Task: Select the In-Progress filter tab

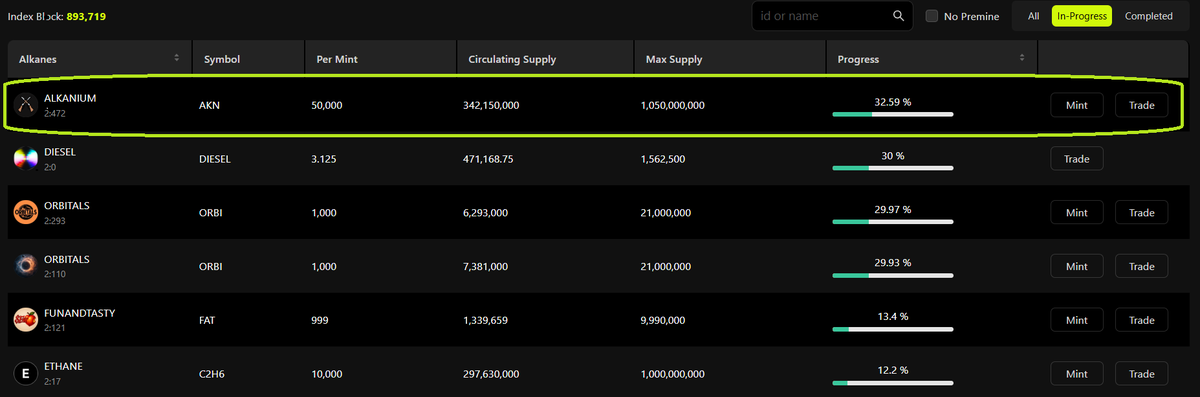Action: pos(1082,16)
